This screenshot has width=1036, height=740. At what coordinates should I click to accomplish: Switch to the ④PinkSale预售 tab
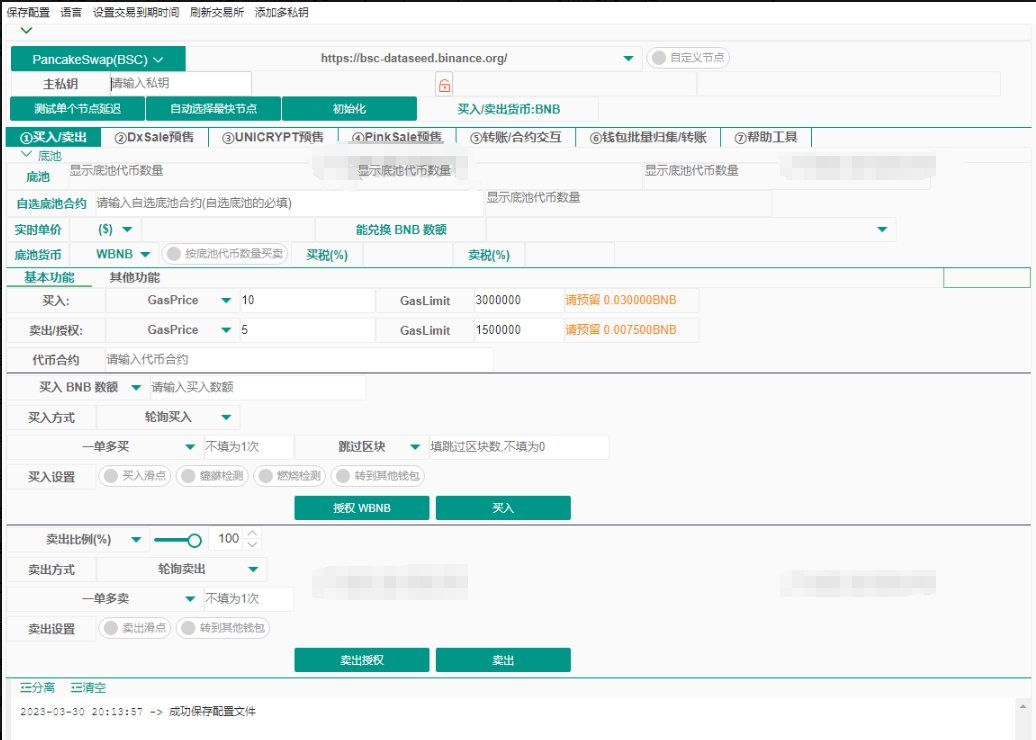396,137
